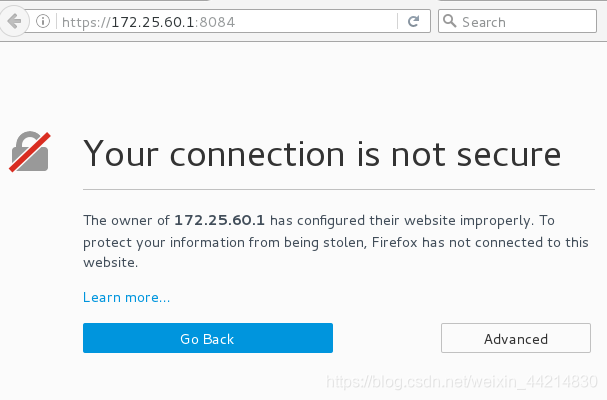Click the blog.csdn.net watermark text
Screen dimensions: 607x400
(462, 382)
